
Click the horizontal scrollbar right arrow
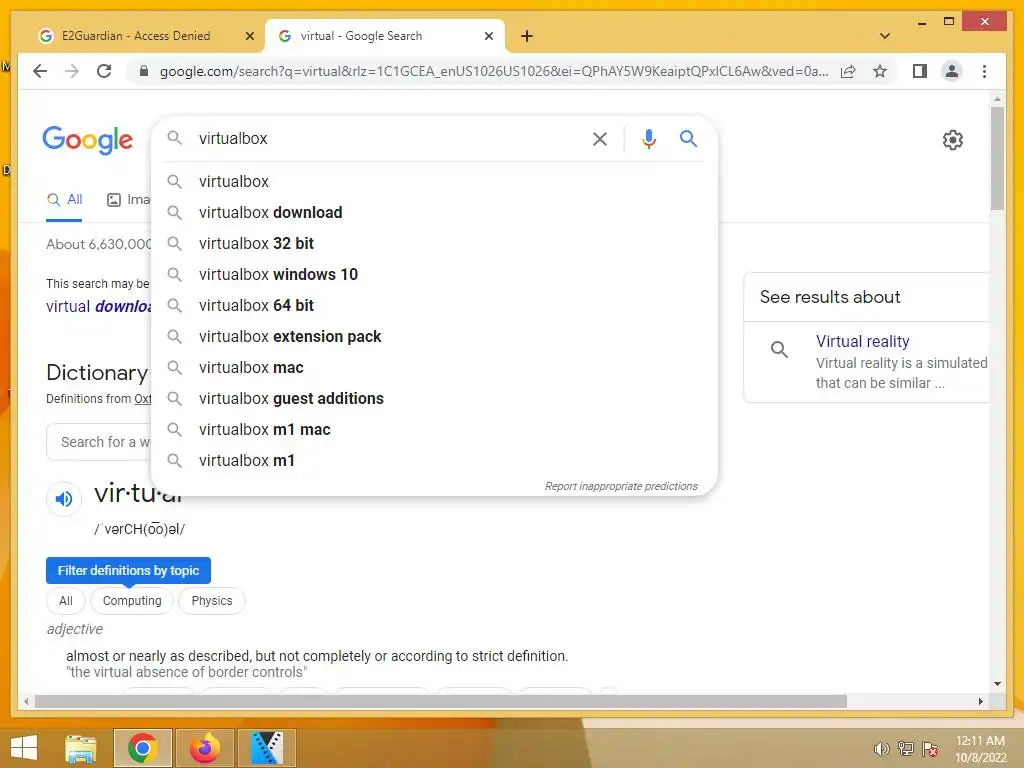tap(981, 701)
